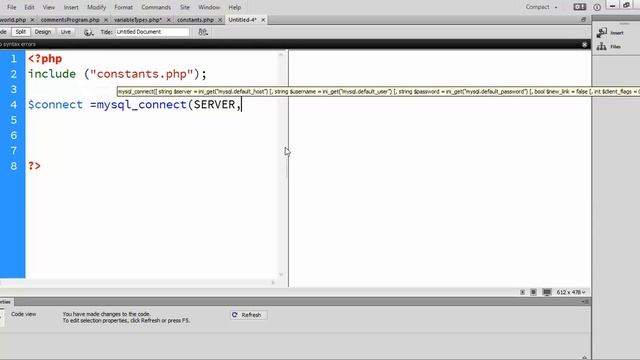Image resolution: width=640 pixels, height=360 pixels.
Task: Open the Format menu
Action: click(123, 7)
